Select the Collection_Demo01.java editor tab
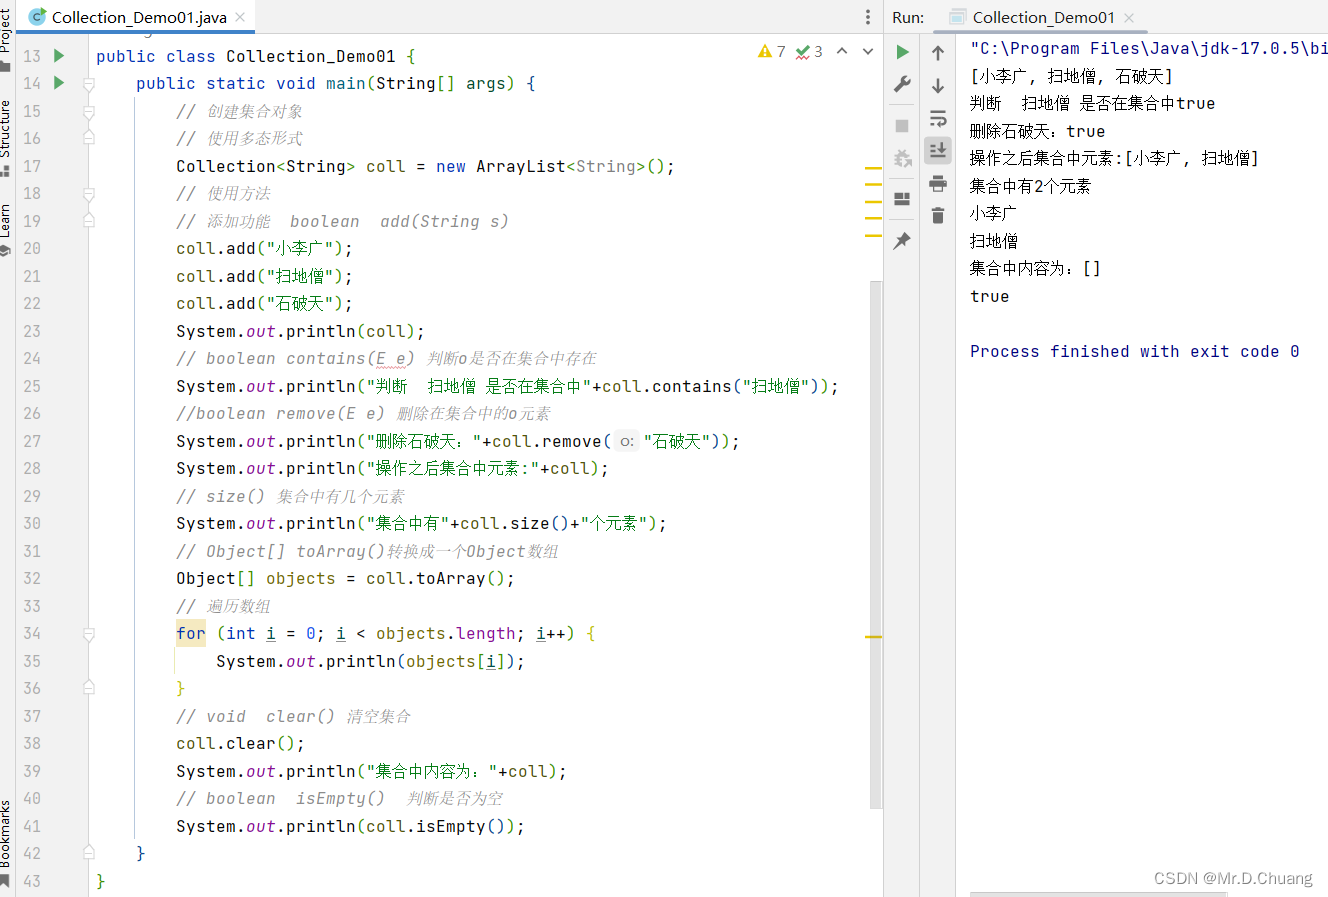Viewport: 1328px width, 897px height. 138,17
